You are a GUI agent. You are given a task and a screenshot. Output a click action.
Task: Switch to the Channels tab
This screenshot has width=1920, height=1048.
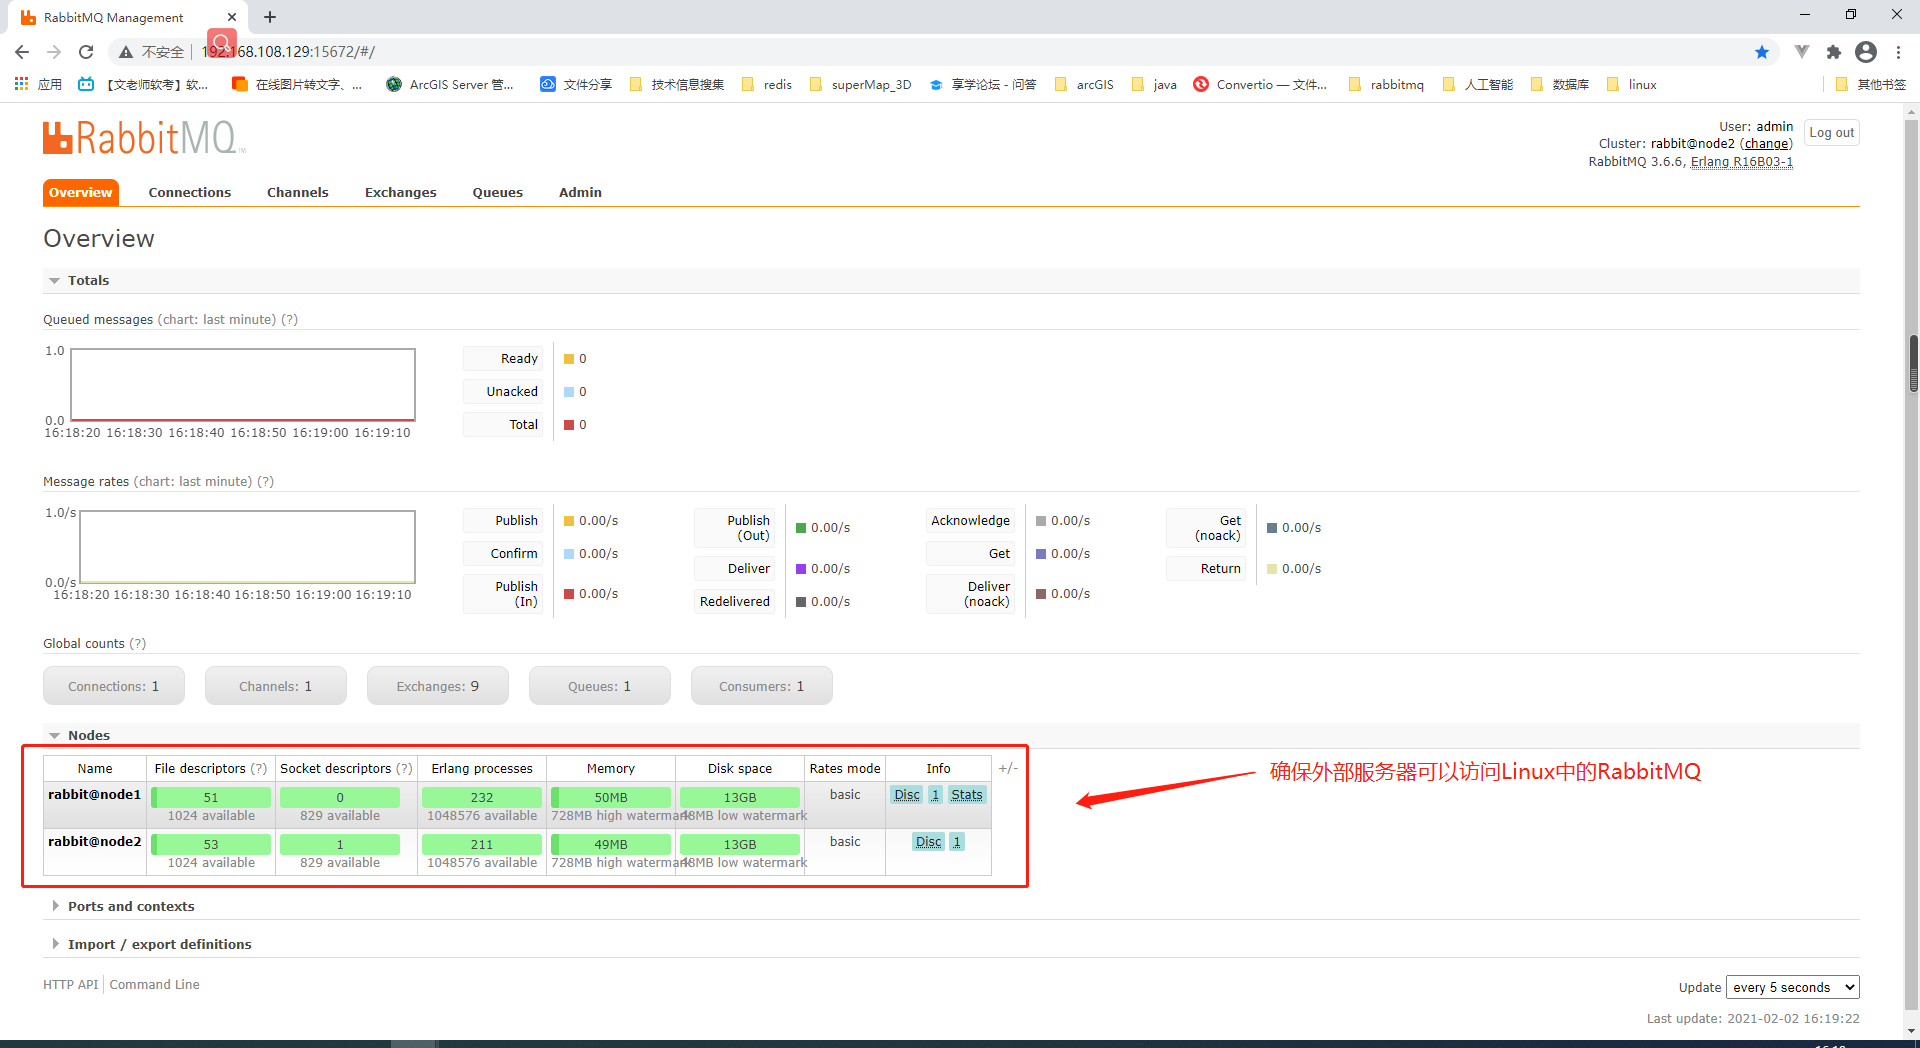[297, 192]
